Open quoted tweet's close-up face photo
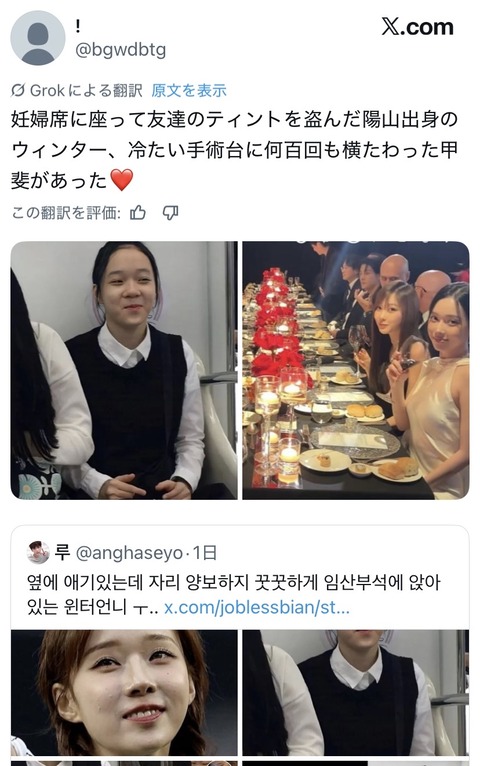The width and height of the screenshot is (480, 766). [x=124, y=692]
